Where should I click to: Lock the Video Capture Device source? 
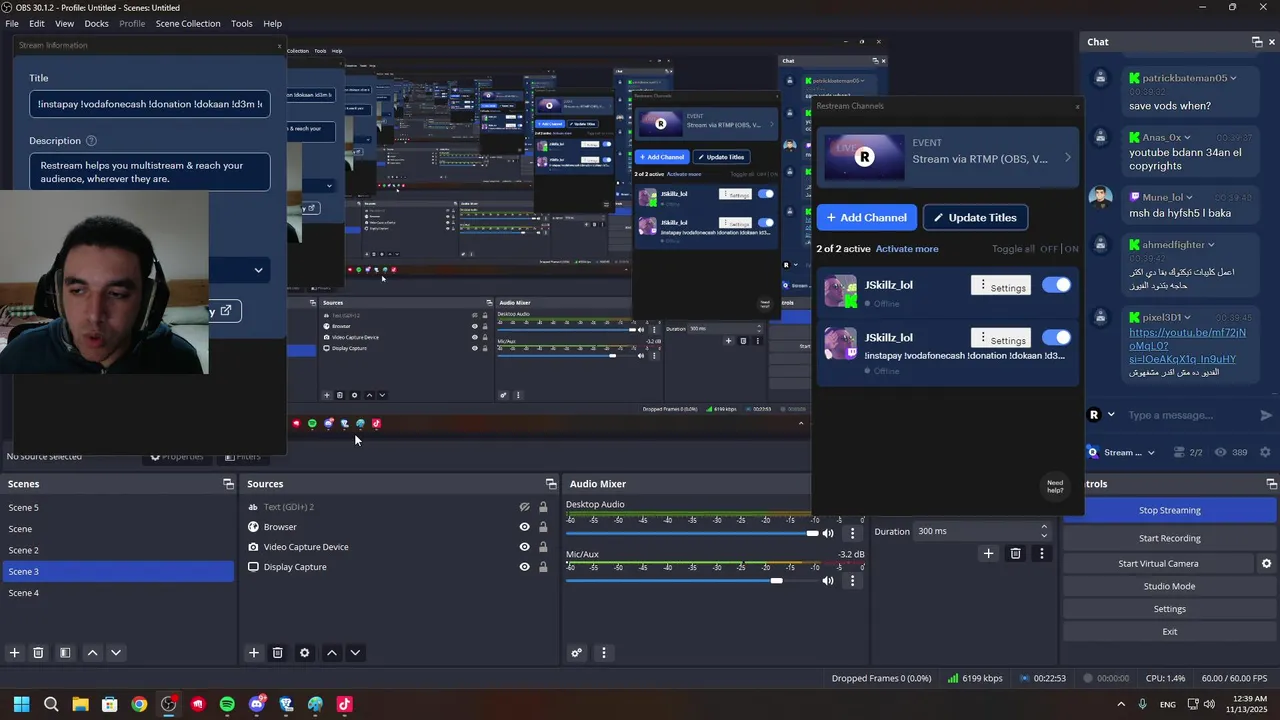543,547
